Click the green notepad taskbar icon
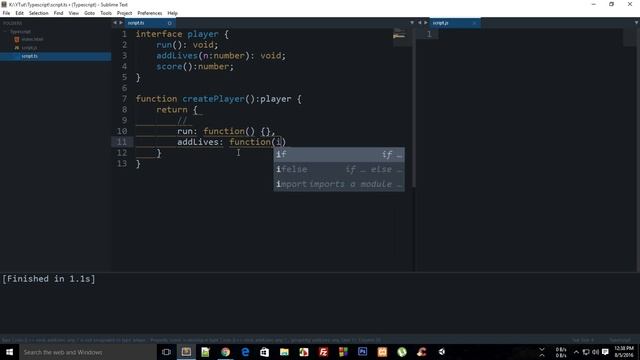This screenshot has height=360, width=640. 205,352
